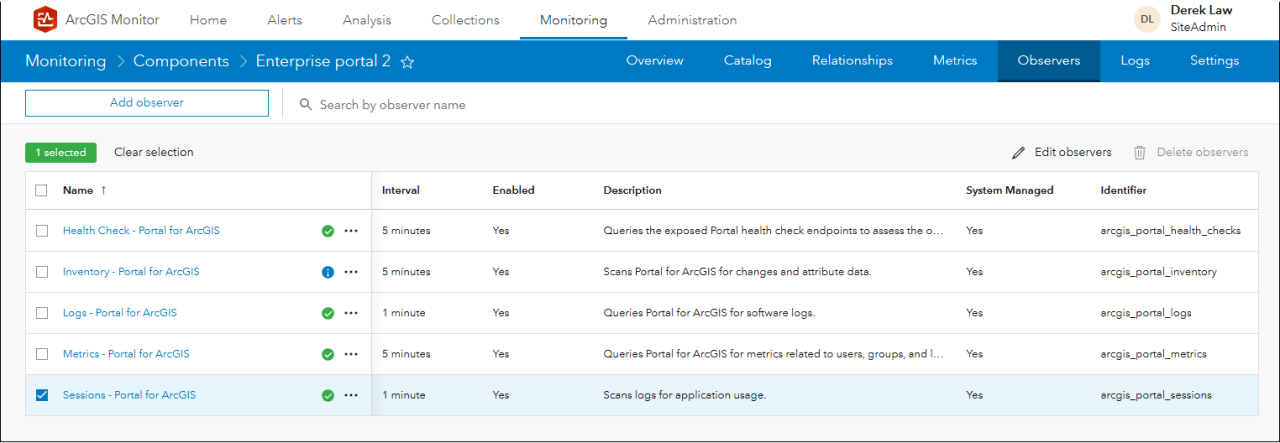Switch to the Metrics tab
Image resolution: width=1280 pixels, height=443 pixels.
[955, 61]
